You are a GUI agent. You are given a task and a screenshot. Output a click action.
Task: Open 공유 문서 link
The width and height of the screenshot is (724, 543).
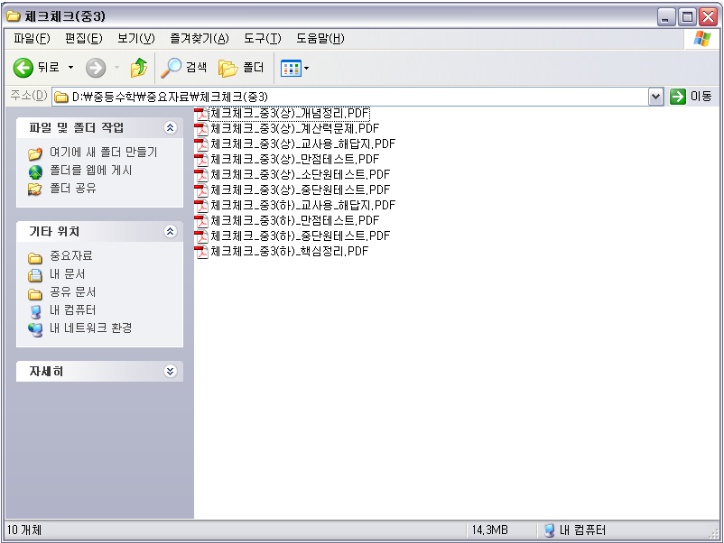click(x=73, y=292)
